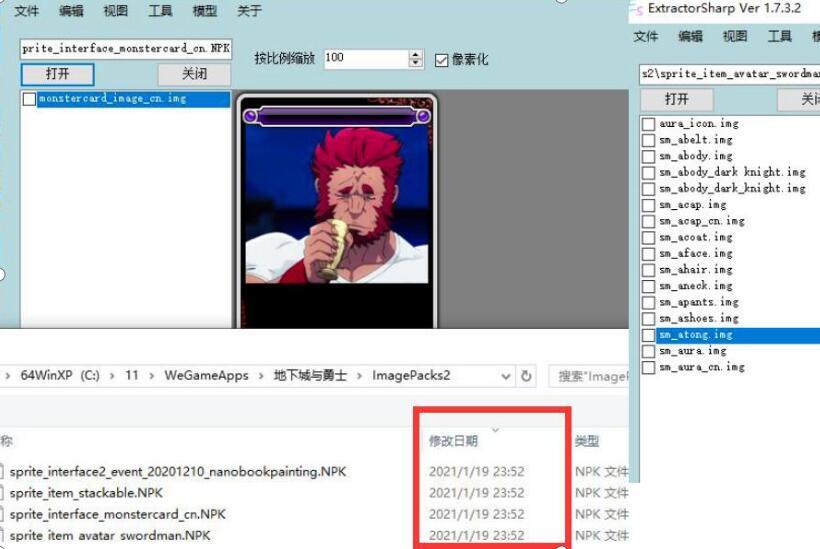
Task: Check the sm_apants.img checkbox
Action: tap(648, 302)
